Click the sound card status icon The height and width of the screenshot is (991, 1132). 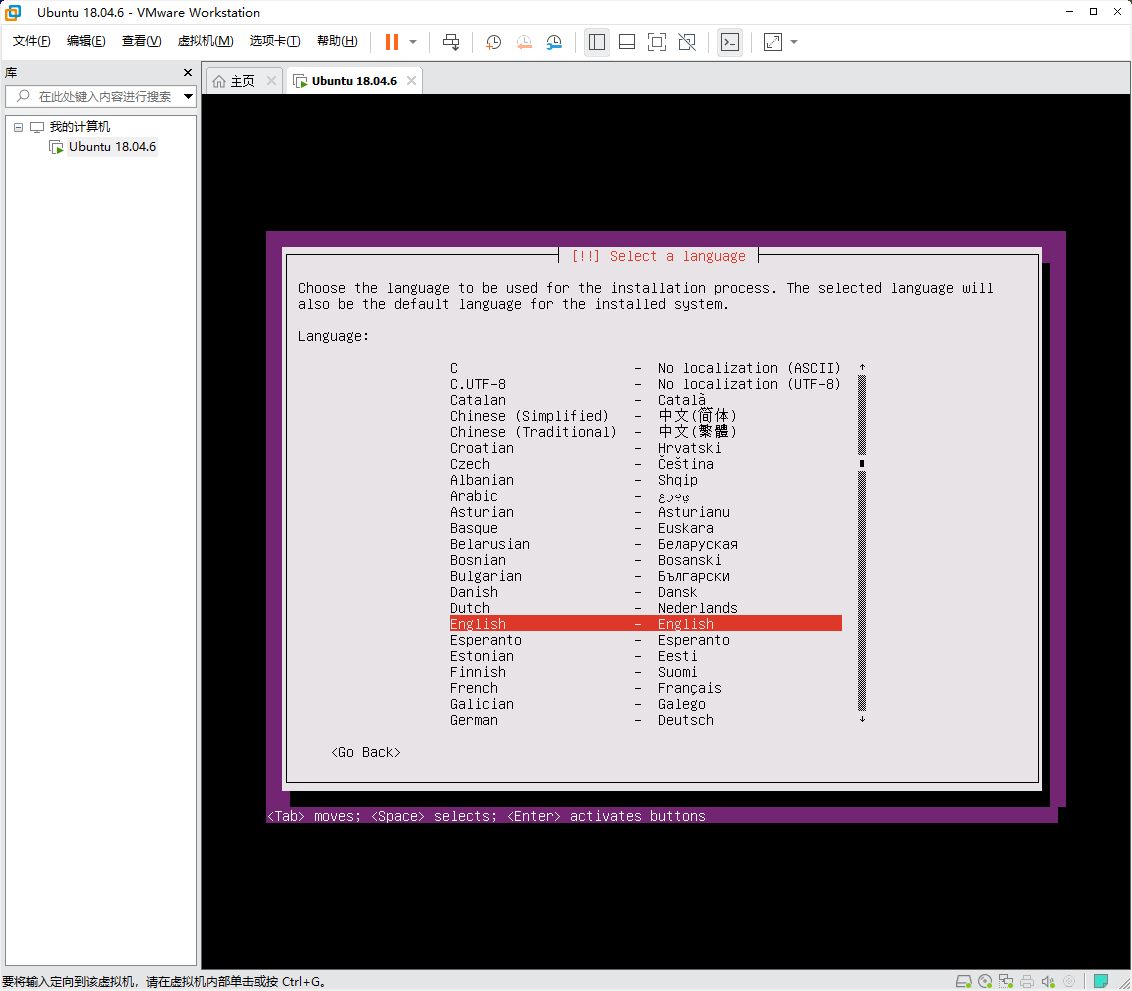[x=1048, y=981]
